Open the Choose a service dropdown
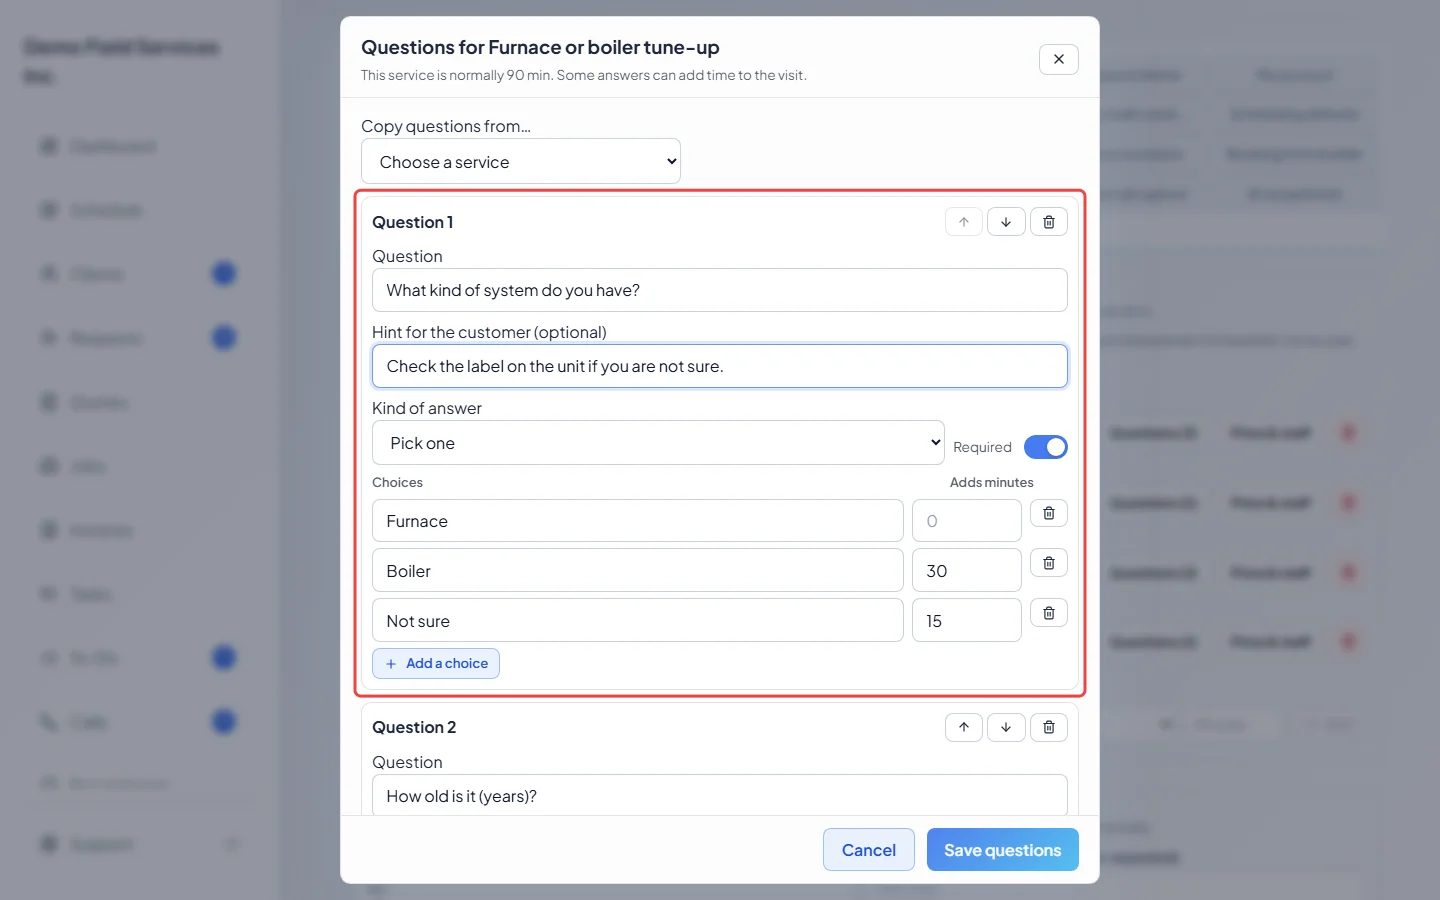Viewport: 1440px width, 900px height. [x=521, y=161]
